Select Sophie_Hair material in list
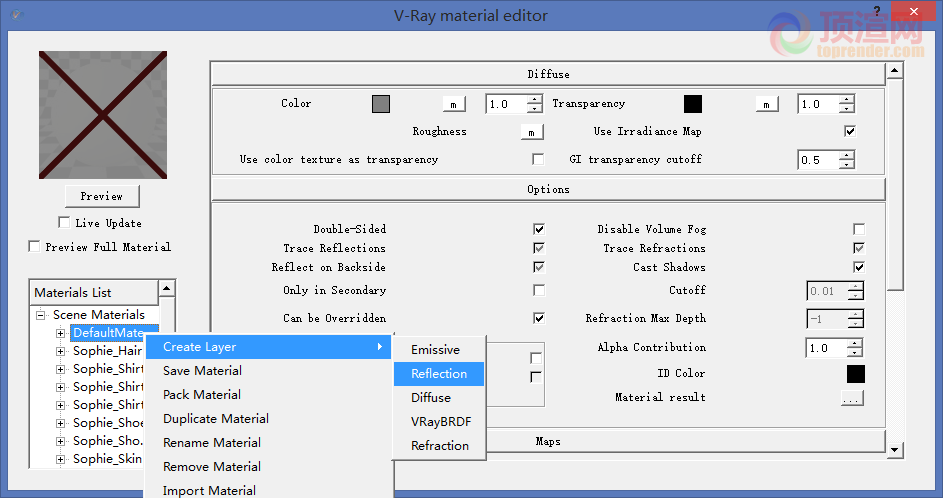 point(107,351)
